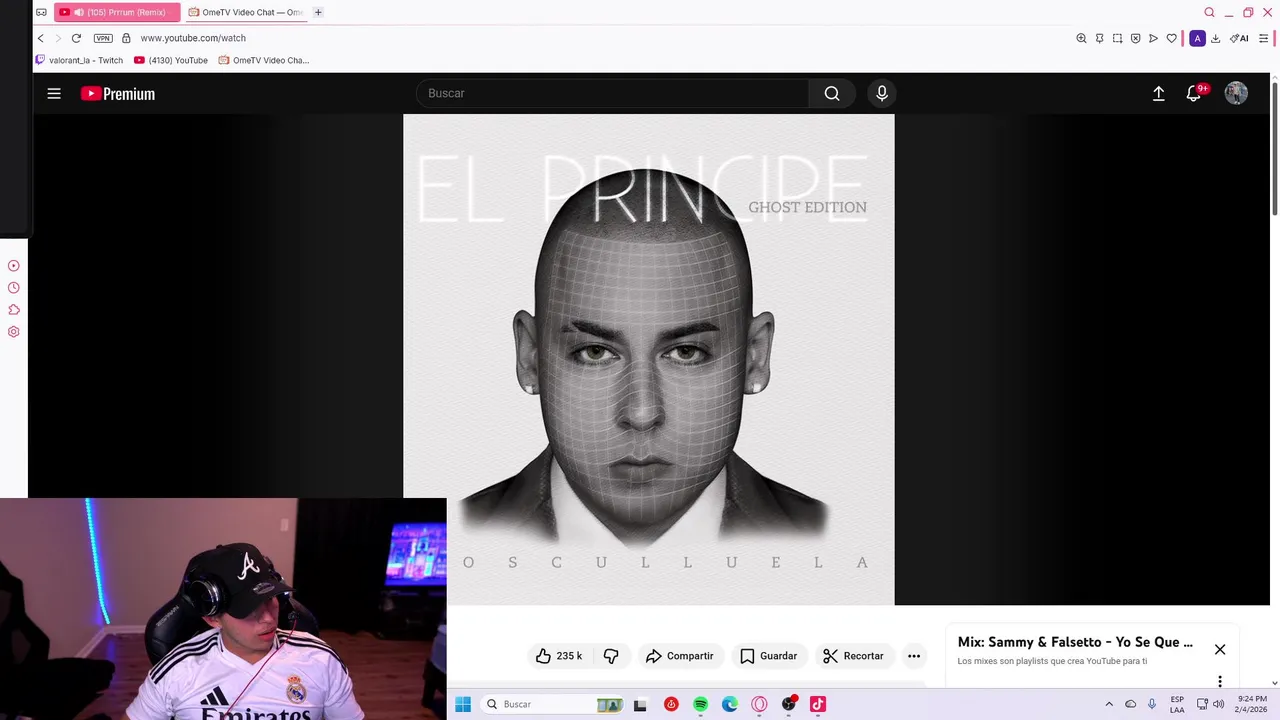The width and height of the screenshot is (1280, 720).
Task: Click the Guardar save button
Action: [769, 656]
